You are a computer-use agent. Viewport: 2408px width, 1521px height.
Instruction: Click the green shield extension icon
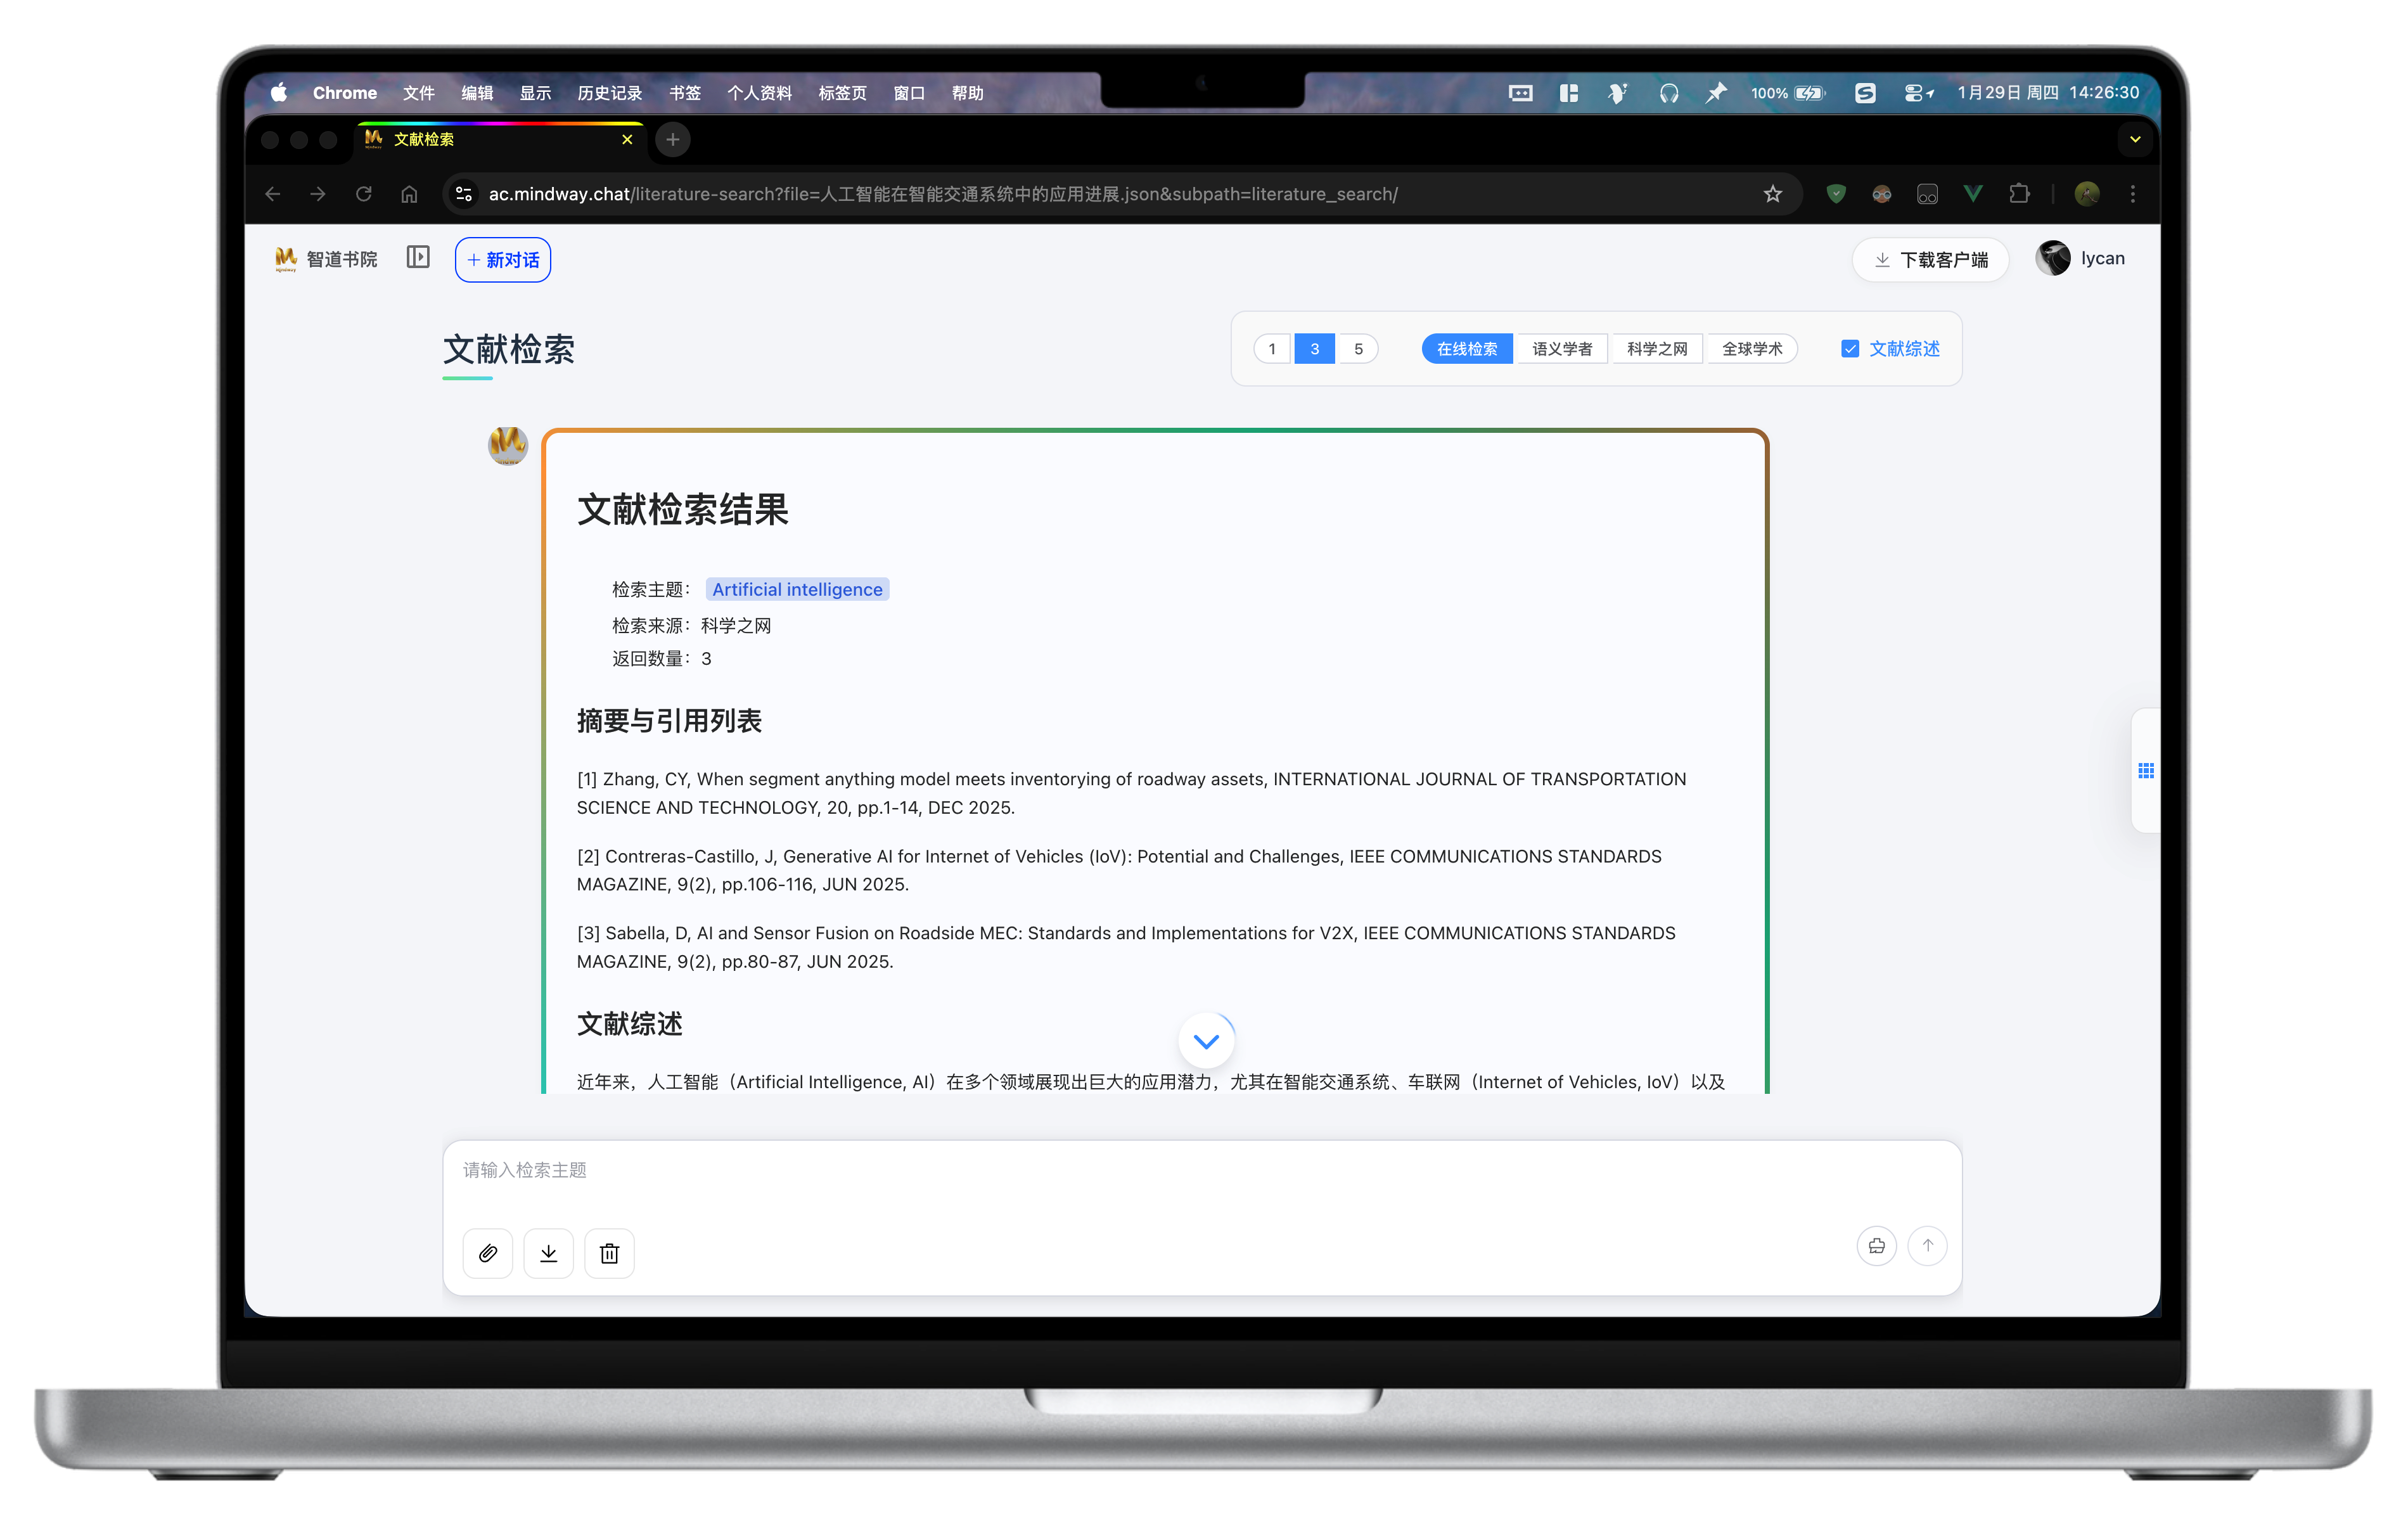(1836, 194)
